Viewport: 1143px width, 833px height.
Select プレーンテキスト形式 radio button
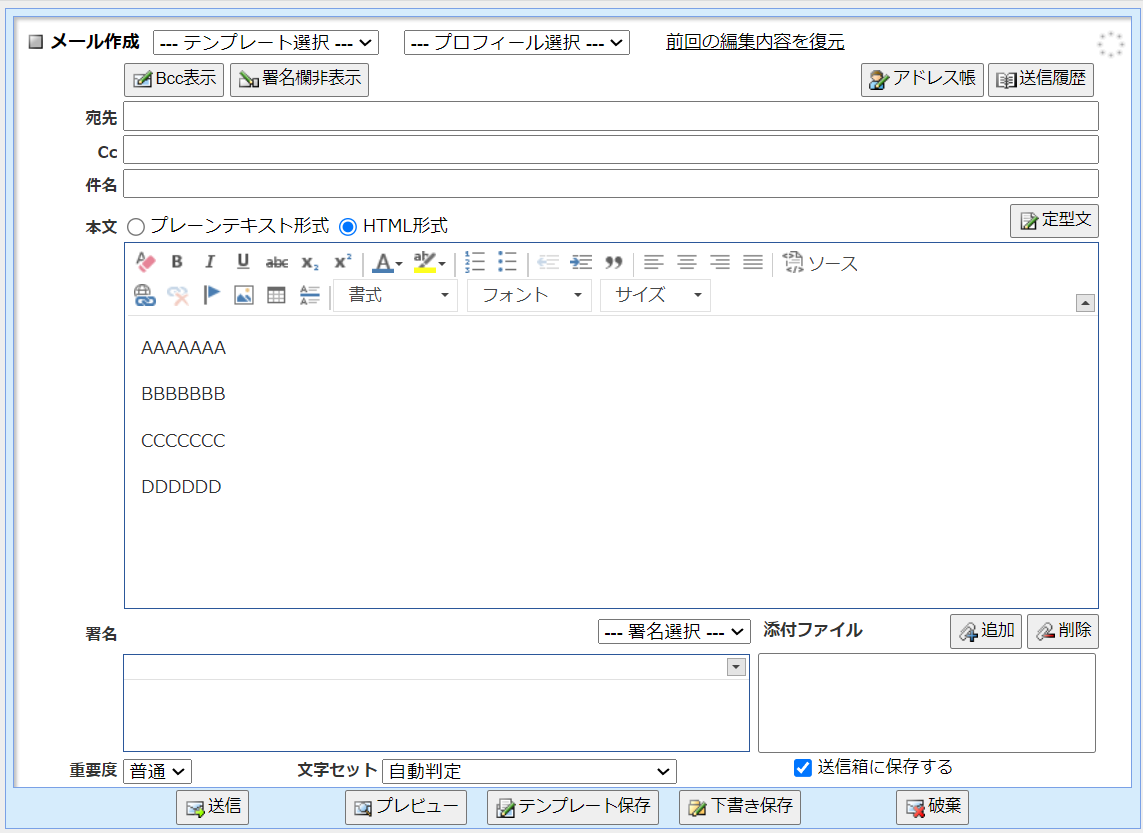pos(136,227)
